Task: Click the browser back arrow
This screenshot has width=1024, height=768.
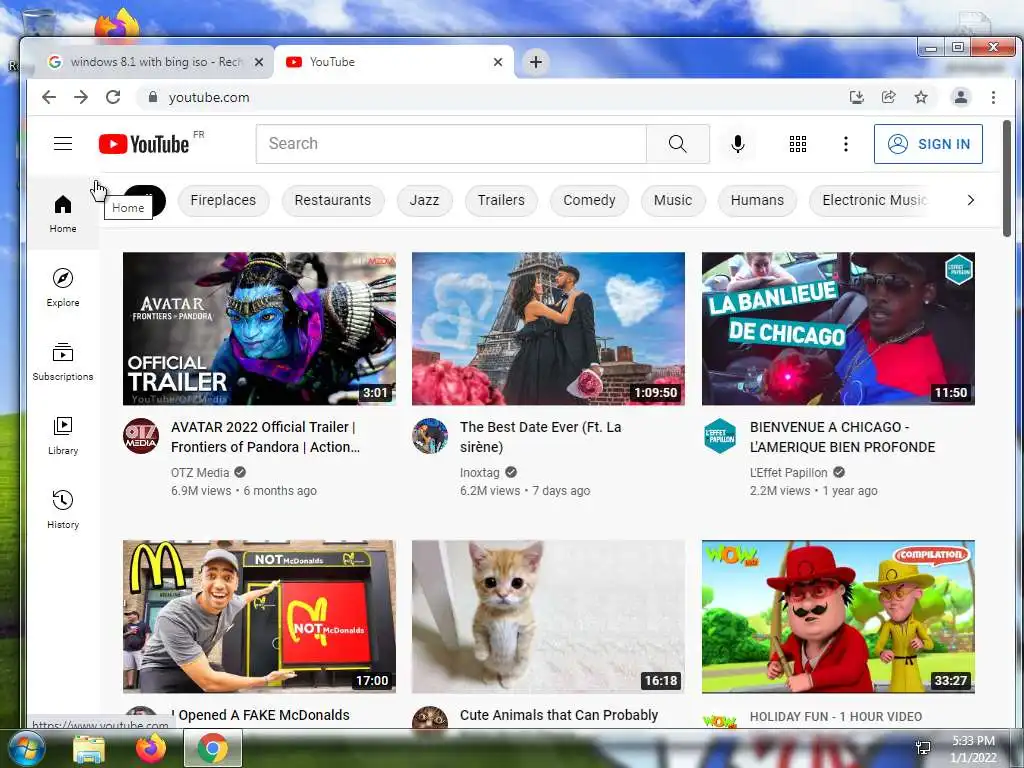Action: [49, 97]
